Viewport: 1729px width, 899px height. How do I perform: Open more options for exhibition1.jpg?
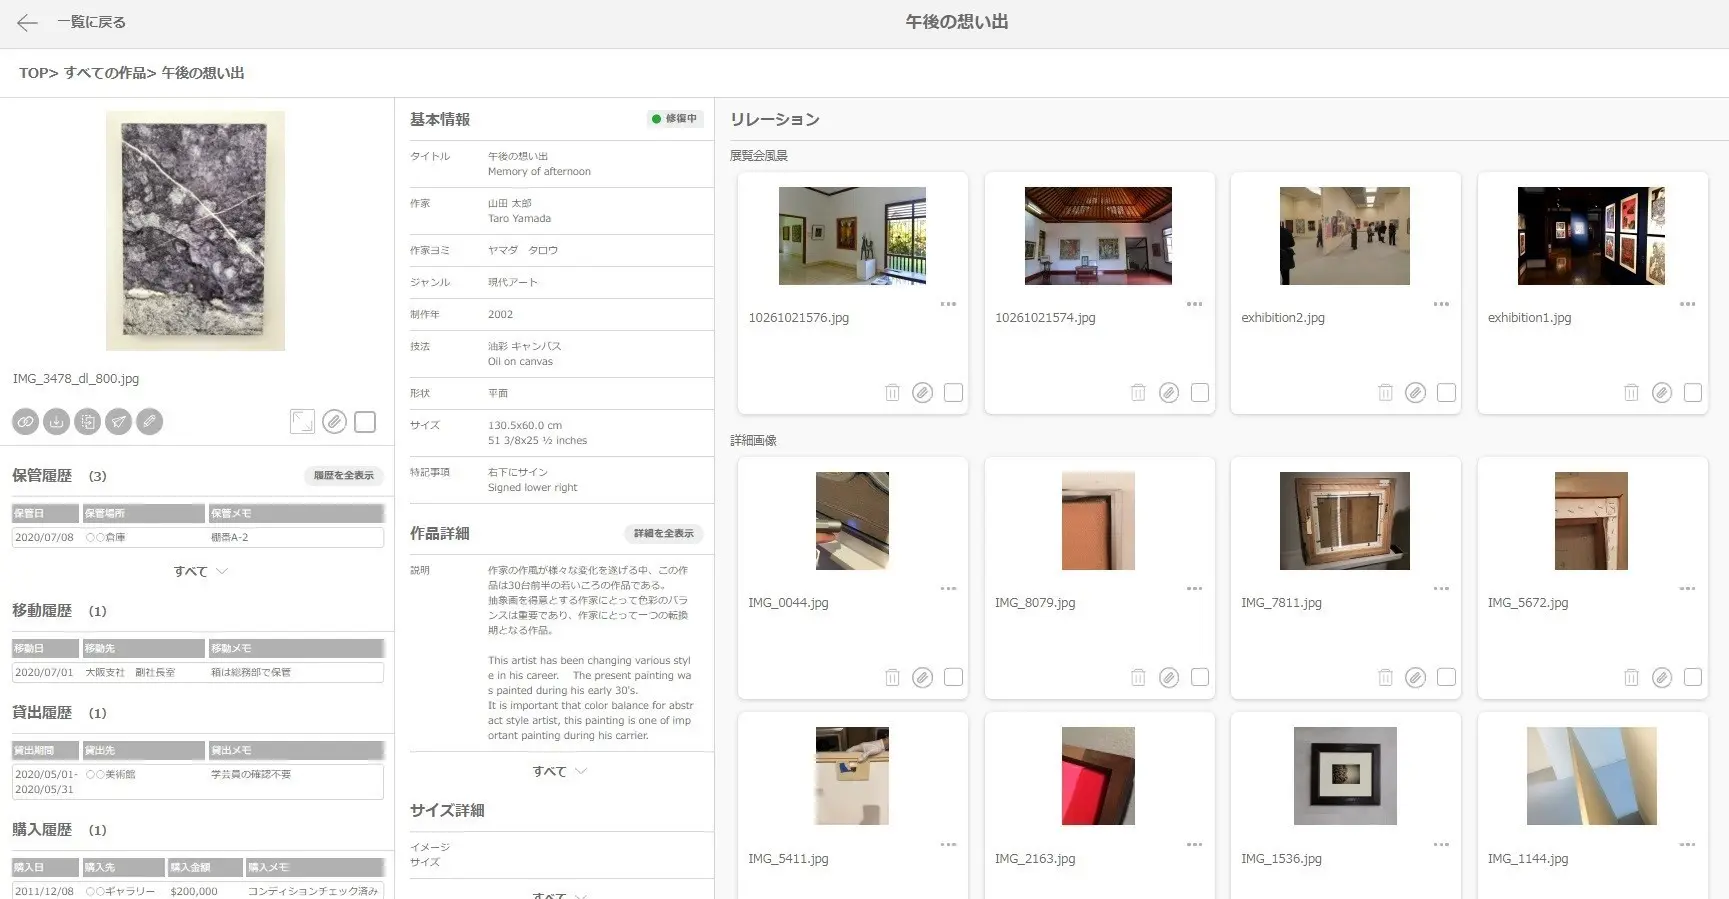click(x=1687, y=304)
